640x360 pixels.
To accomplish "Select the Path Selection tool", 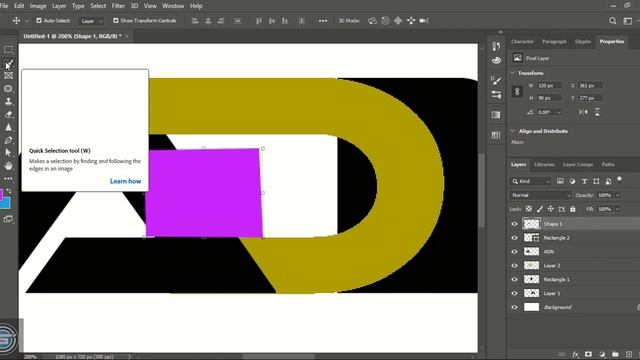I will coord(8,153).
